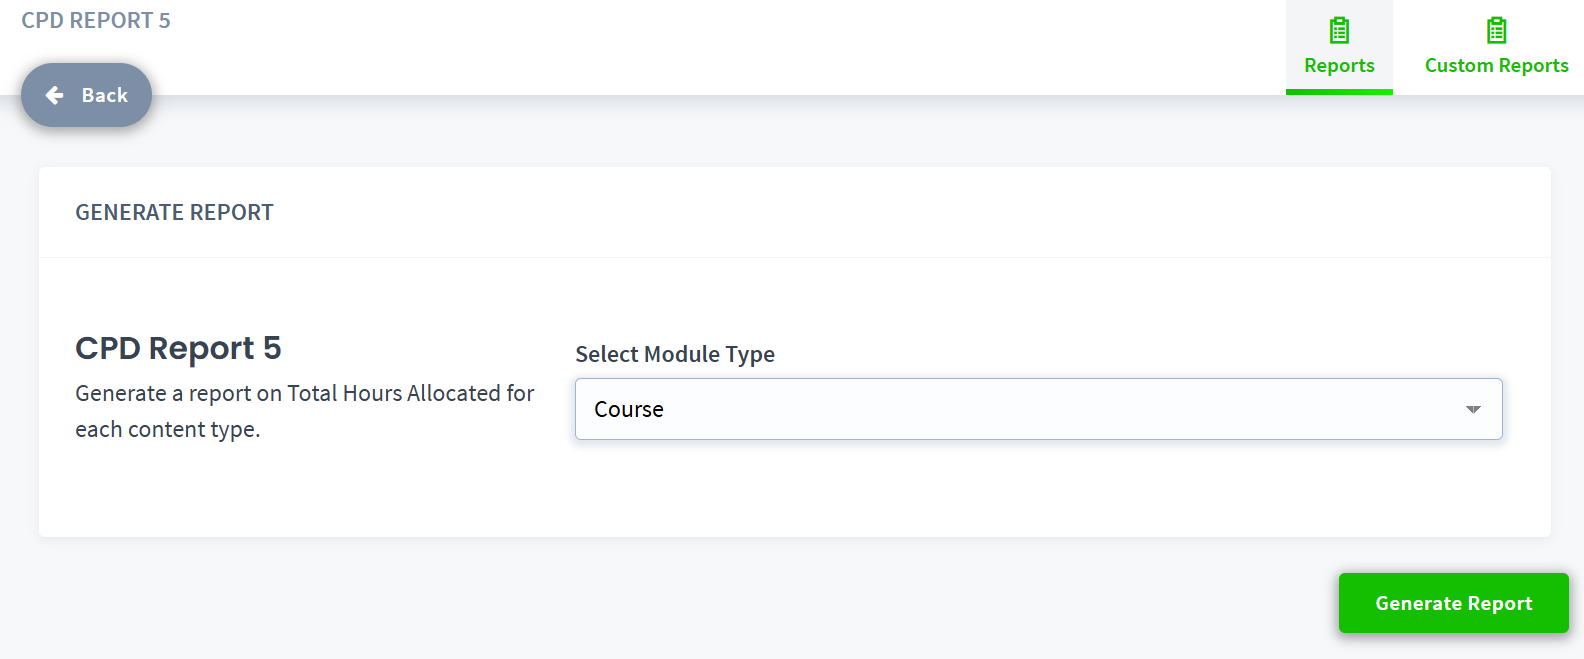
Task: Open the Select Module Type combo box
Action: (1038, 409)
